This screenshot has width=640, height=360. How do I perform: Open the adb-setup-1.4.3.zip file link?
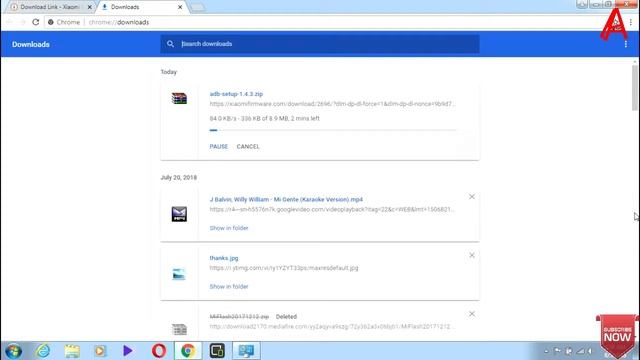pos(236,94)
